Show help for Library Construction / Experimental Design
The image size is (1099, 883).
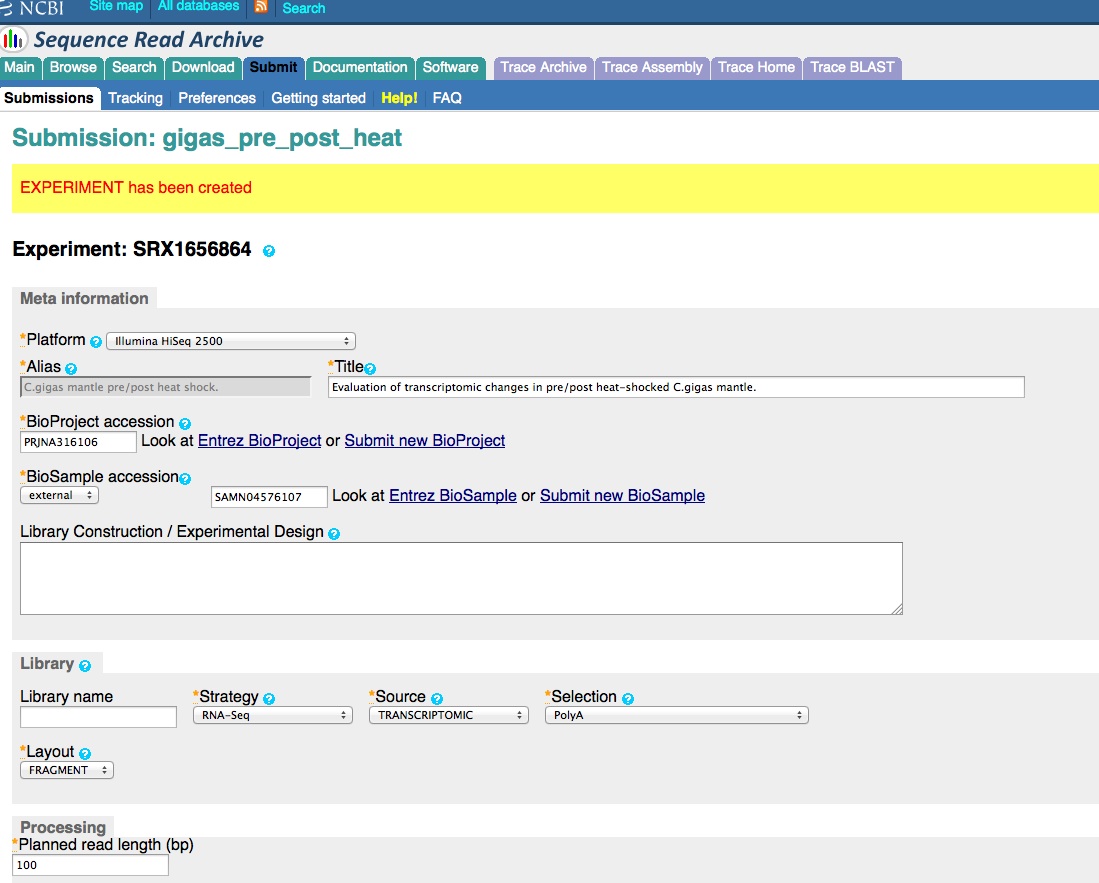tap(334, 534)
